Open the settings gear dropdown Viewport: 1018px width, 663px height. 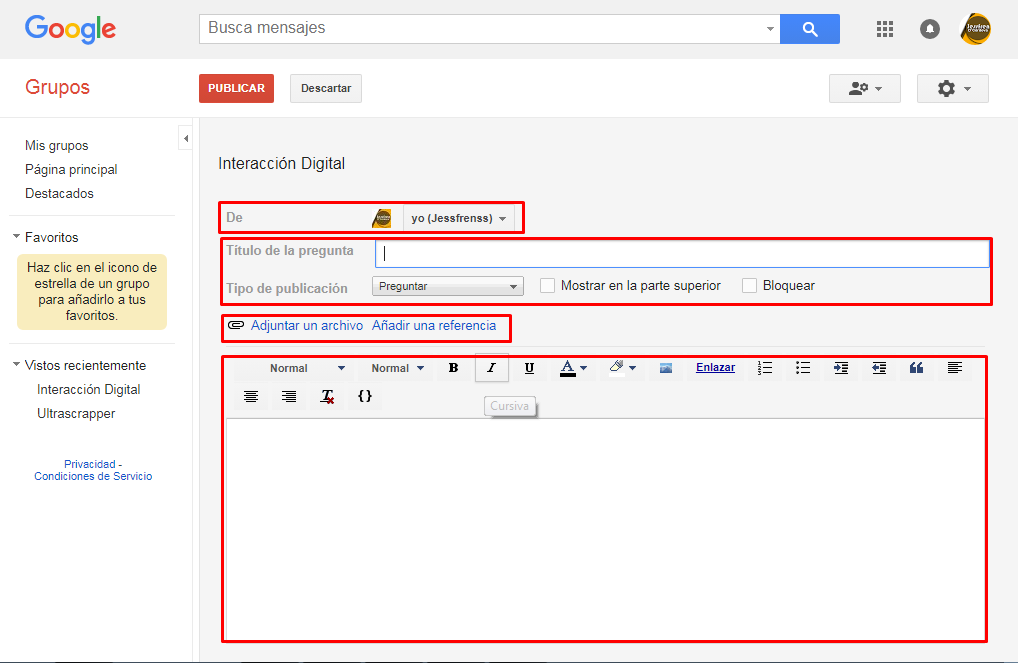[952, 88]
